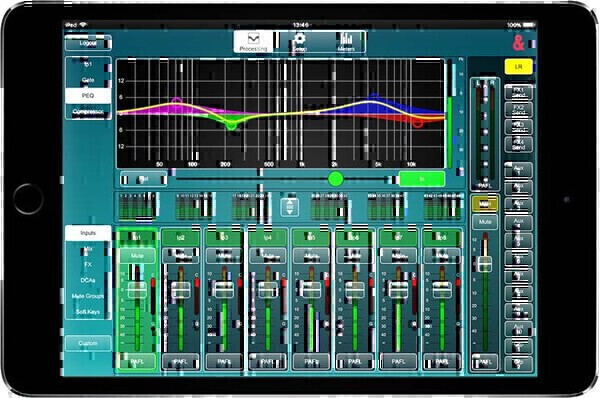Select the Ip3 channel name strip

[x=224, y=238]
